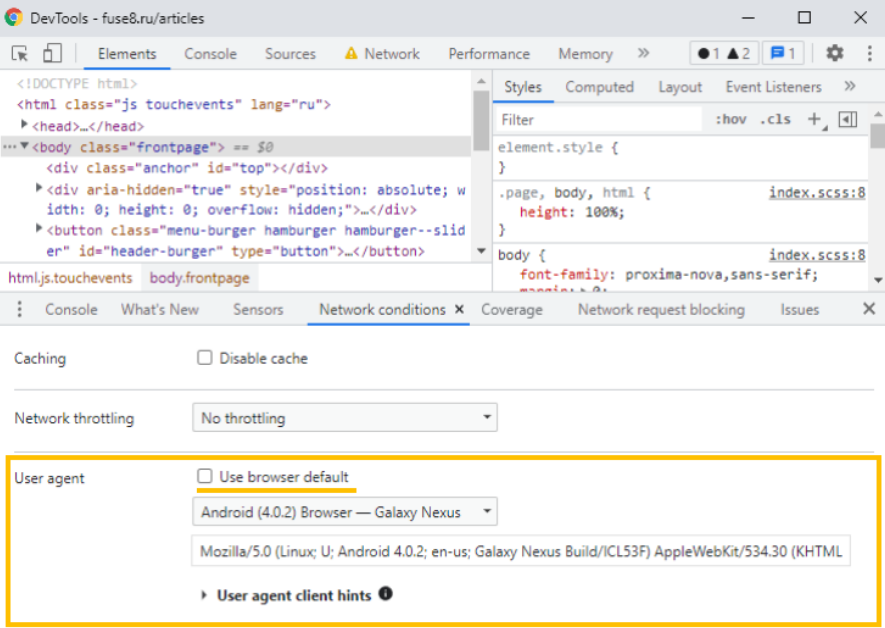Switch to the Console tab
The width and height of the screenshot is (885, 628).
[x=210, y=54]
